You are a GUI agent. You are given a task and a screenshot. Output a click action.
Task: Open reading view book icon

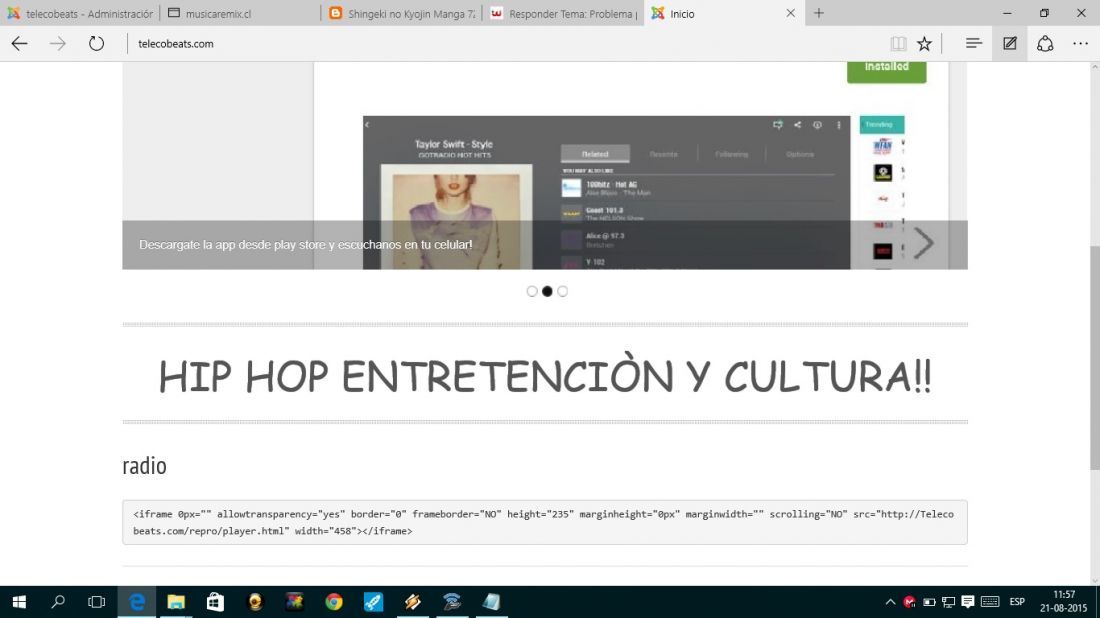coord(898,43)
